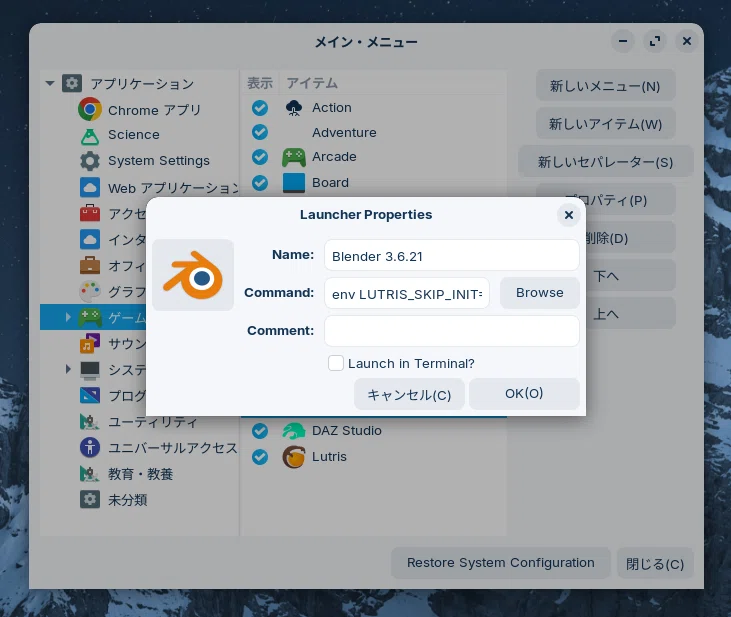Click the Board blue square icon

tap(294, 183)
